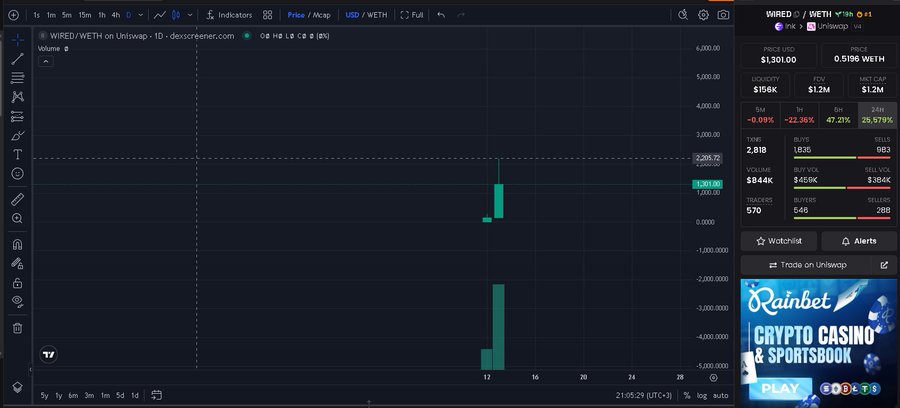Show the 6H stats tab
Viewport: 900px width, 408px height.
[x=838, y=115]
